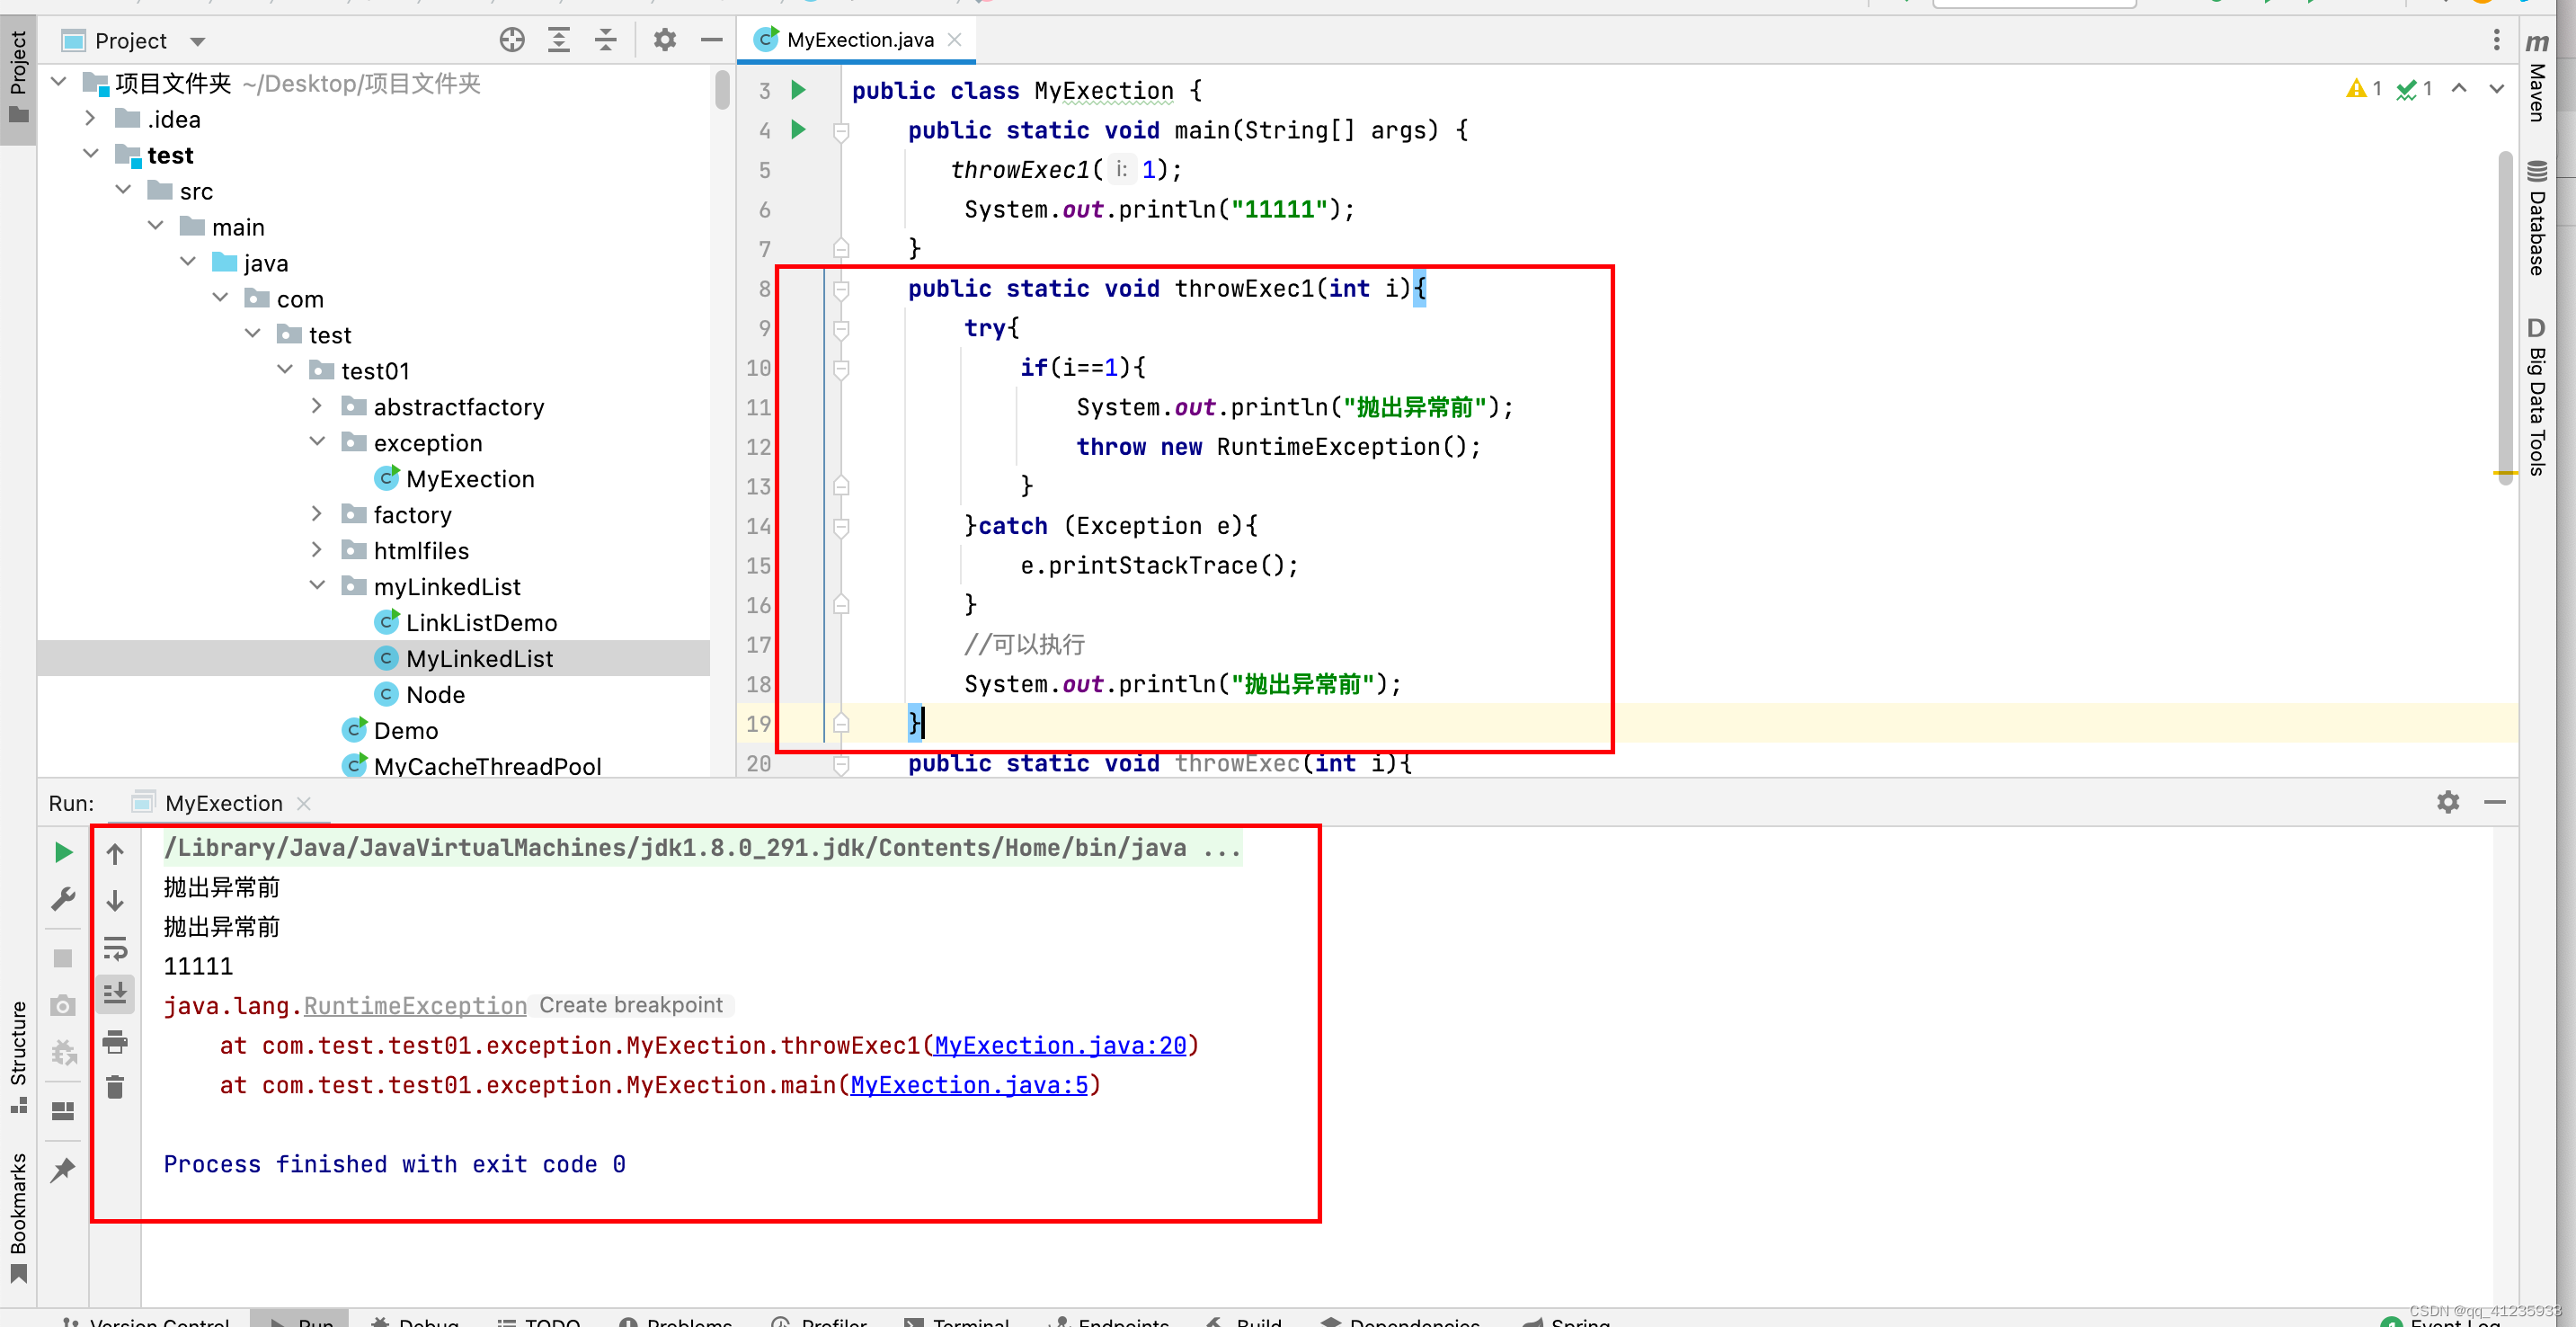Image resolution: width=2576 pixels, height=1327 pixels.
Task: Click the Create breakpoint link
Action: click(631, 1005)
